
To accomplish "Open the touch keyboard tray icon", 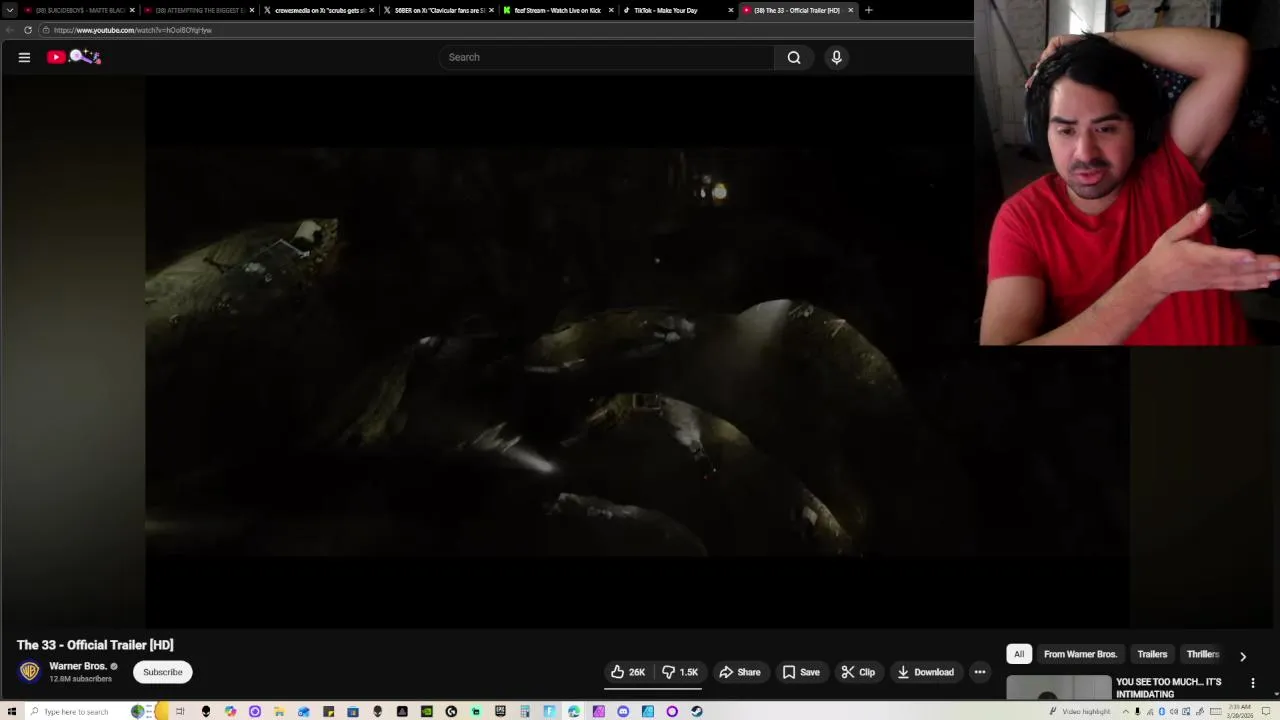I will (x=1216, y=711).
